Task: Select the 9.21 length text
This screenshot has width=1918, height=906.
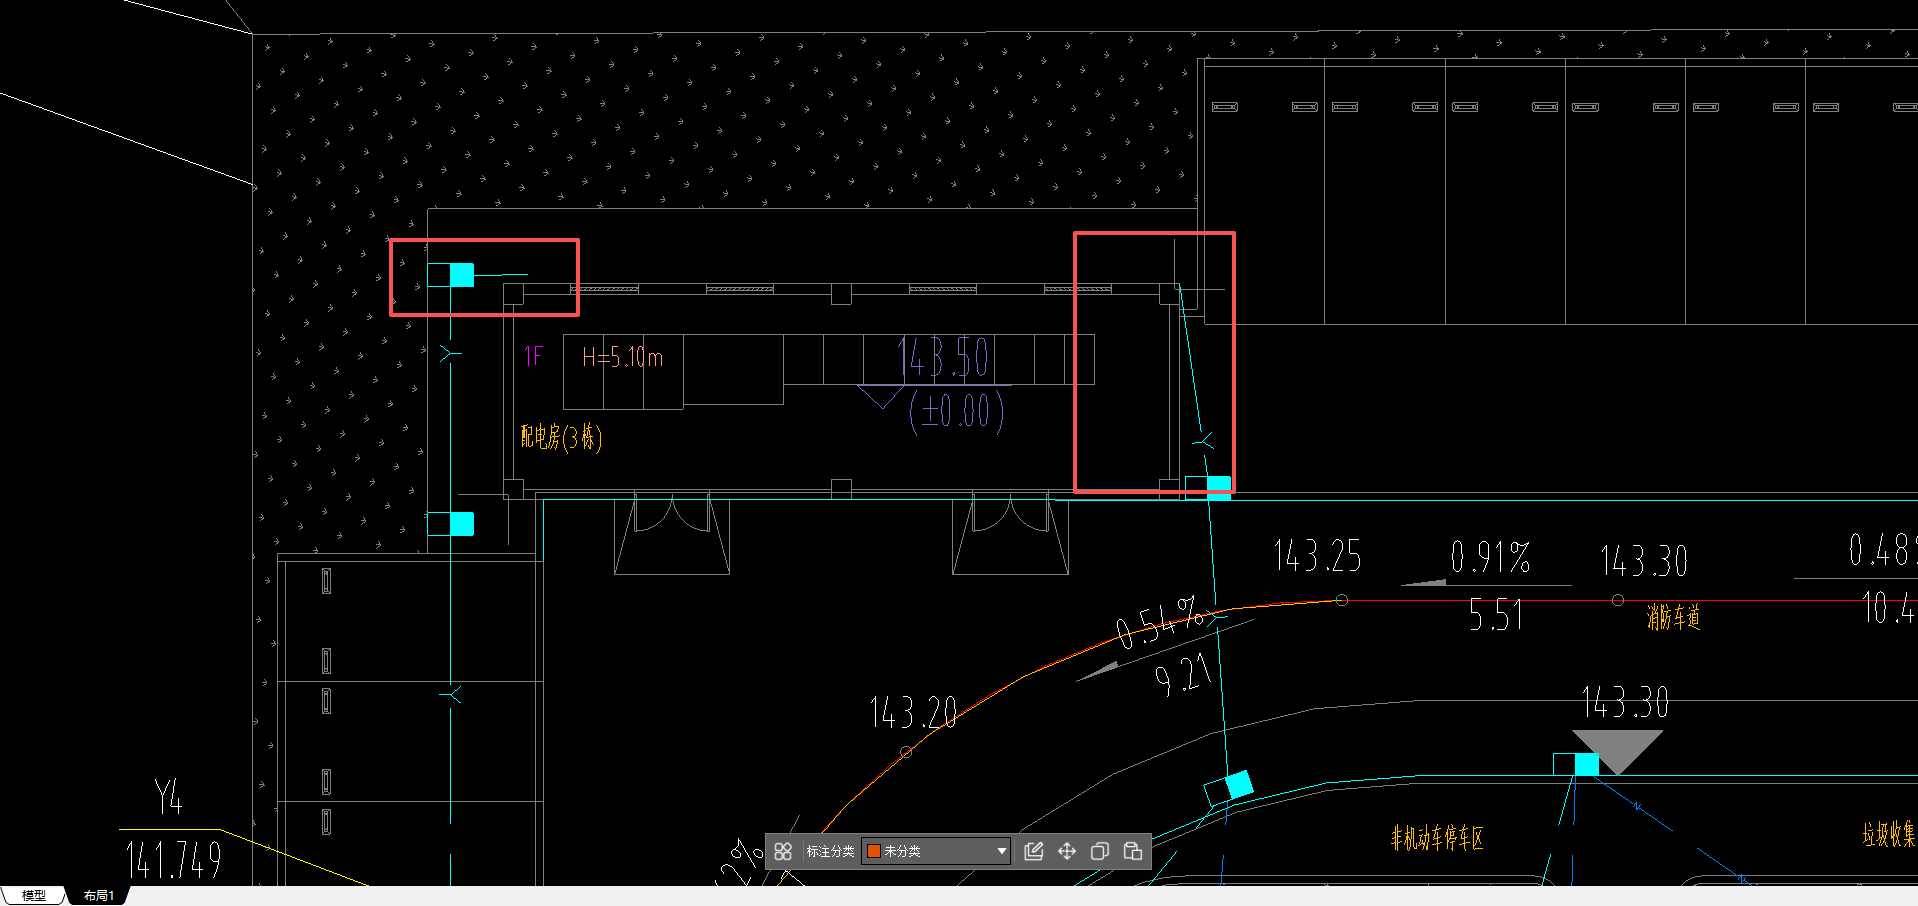Action: coord(1184,674)
